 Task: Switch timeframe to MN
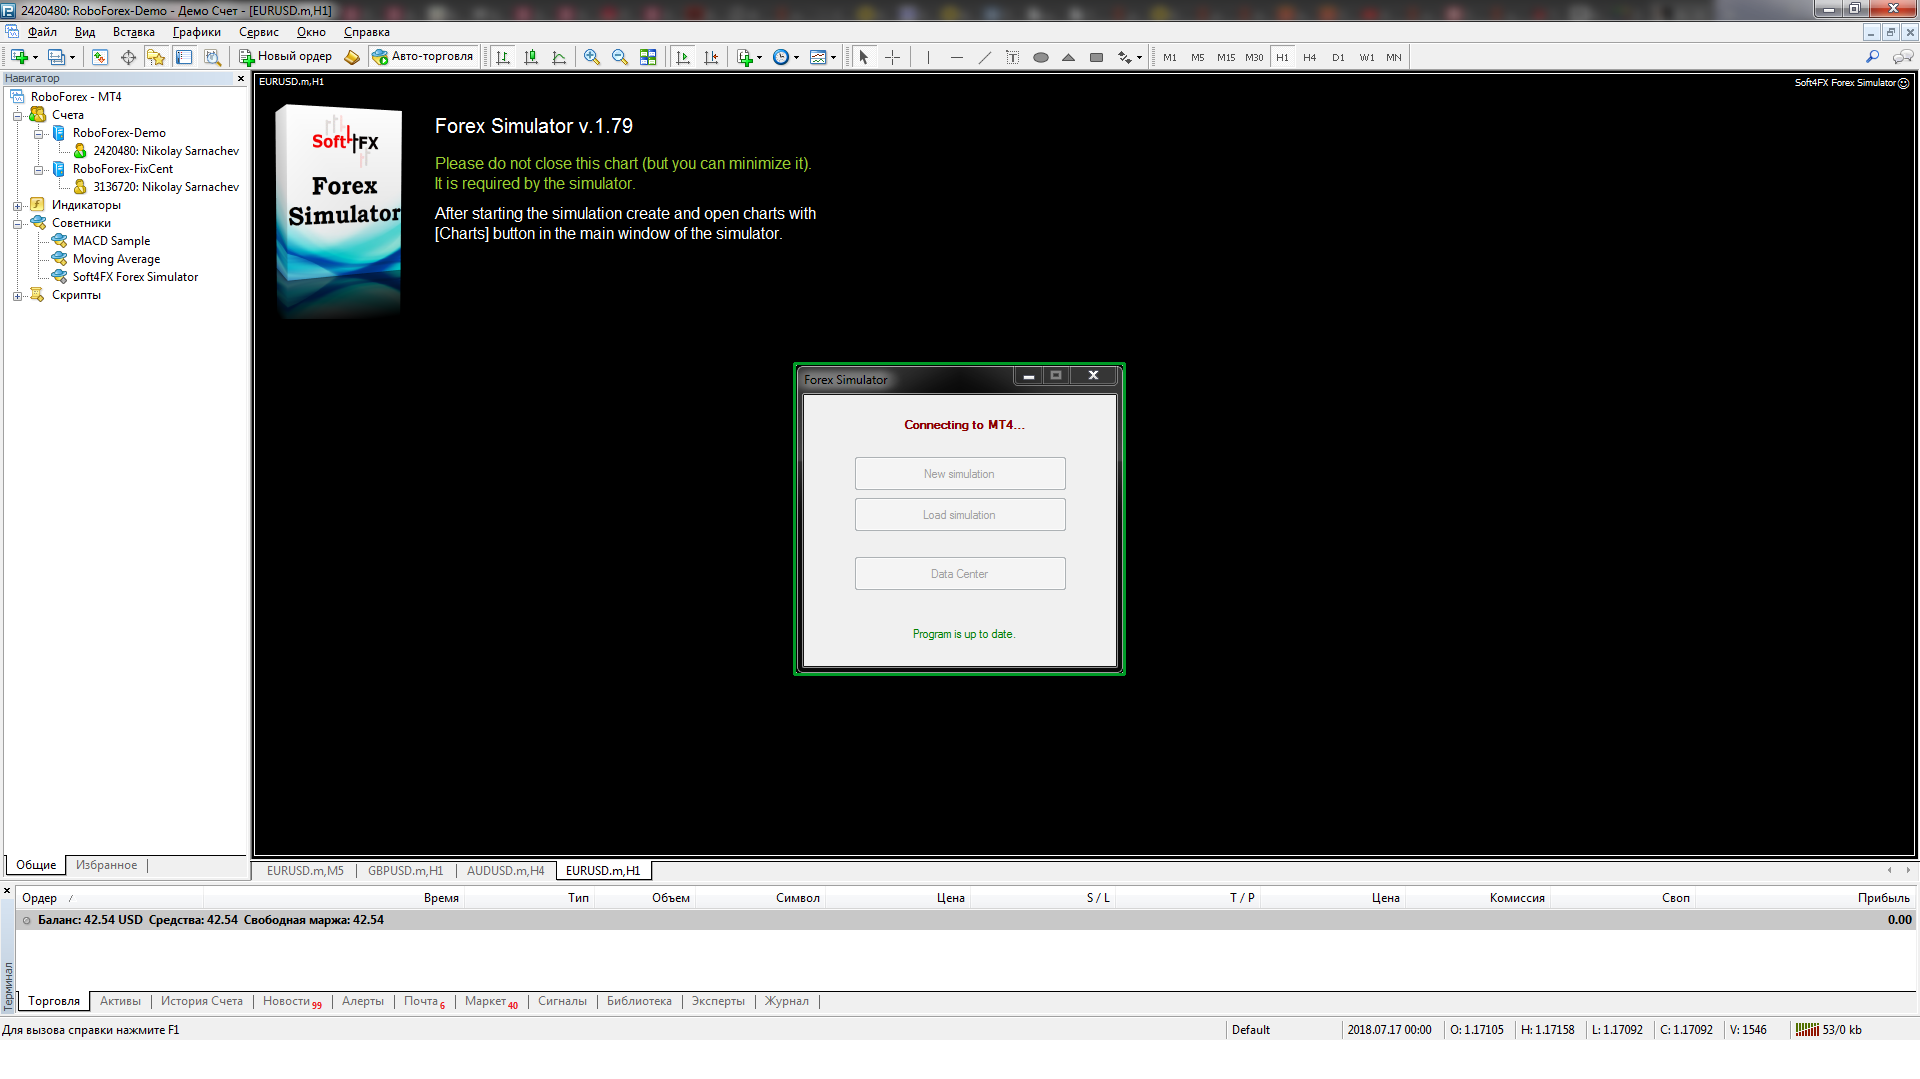coord(1394,57)
